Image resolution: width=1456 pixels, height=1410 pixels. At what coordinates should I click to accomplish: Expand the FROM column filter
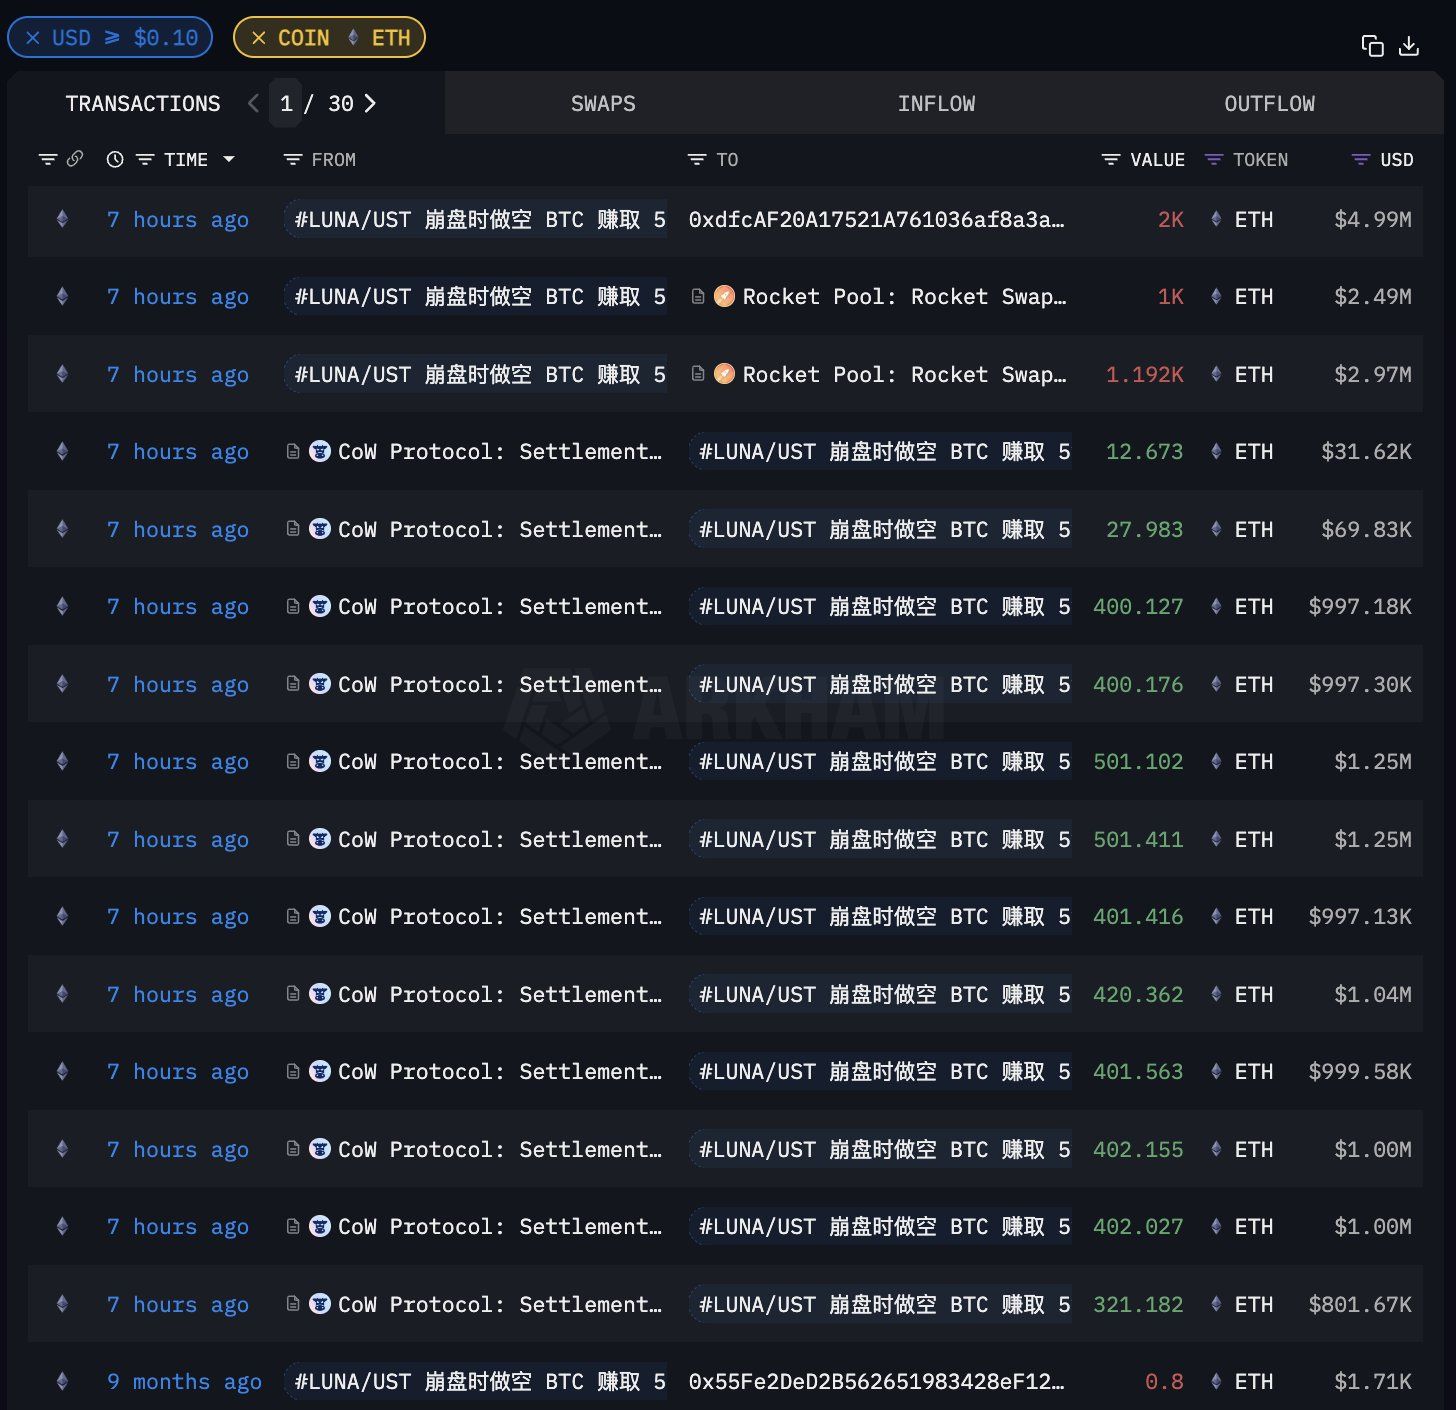coord(292,159)
